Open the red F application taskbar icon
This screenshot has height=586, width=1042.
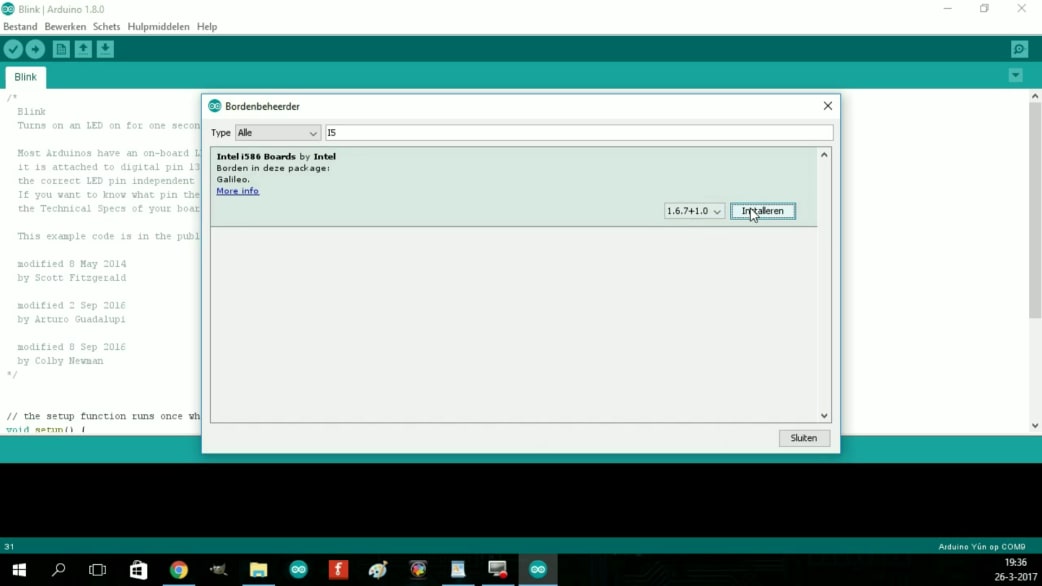[x=338, y=570]
